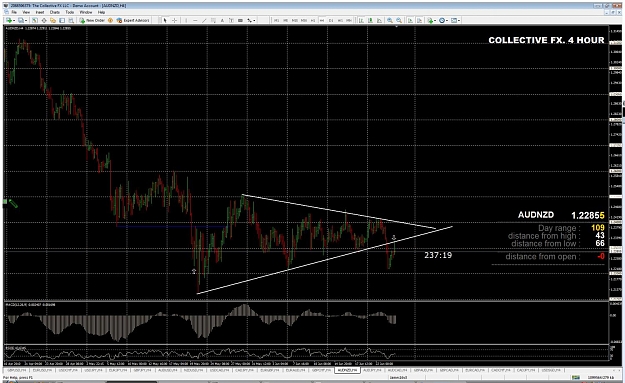Click the distance from high value 43
625x383 pixels.
(x=600, y=236)
